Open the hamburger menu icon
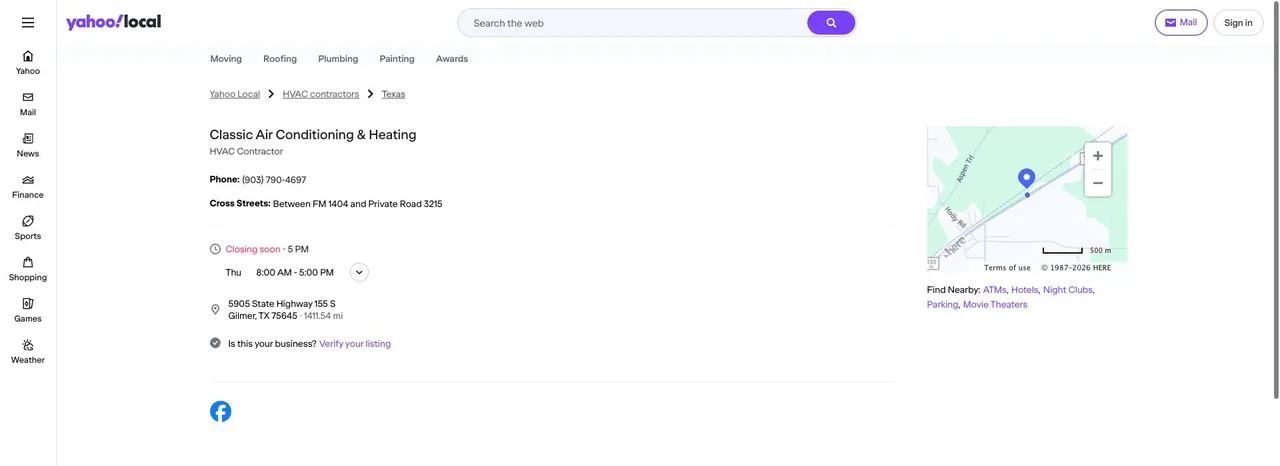This screenshot has width=1280, height=466. 28,22
